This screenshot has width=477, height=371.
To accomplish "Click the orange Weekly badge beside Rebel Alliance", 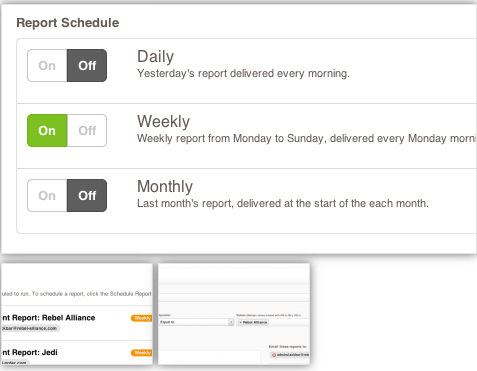I will pyautogui.click(x=142, y=318).
